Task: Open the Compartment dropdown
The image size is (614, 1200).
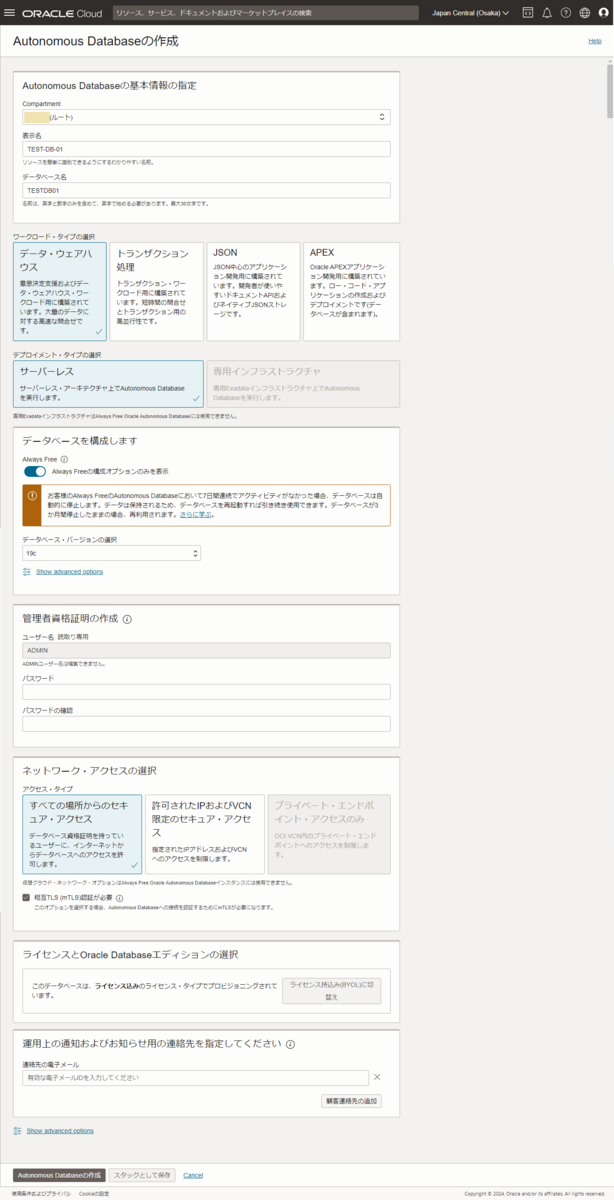Action: 206,117
